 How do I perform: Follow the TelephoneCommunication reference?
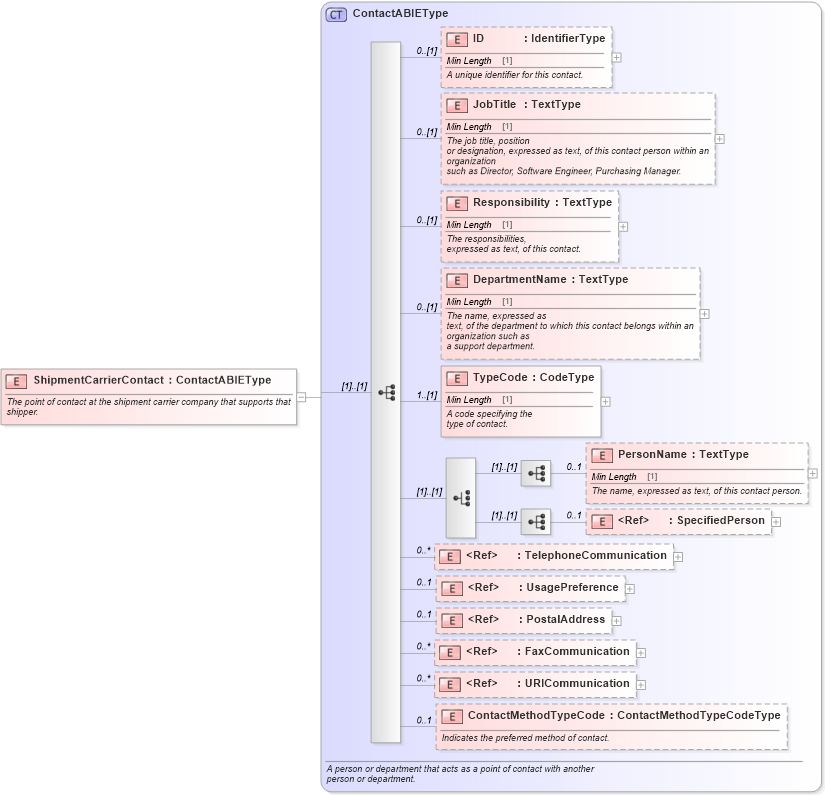click(x=679, y=556)
